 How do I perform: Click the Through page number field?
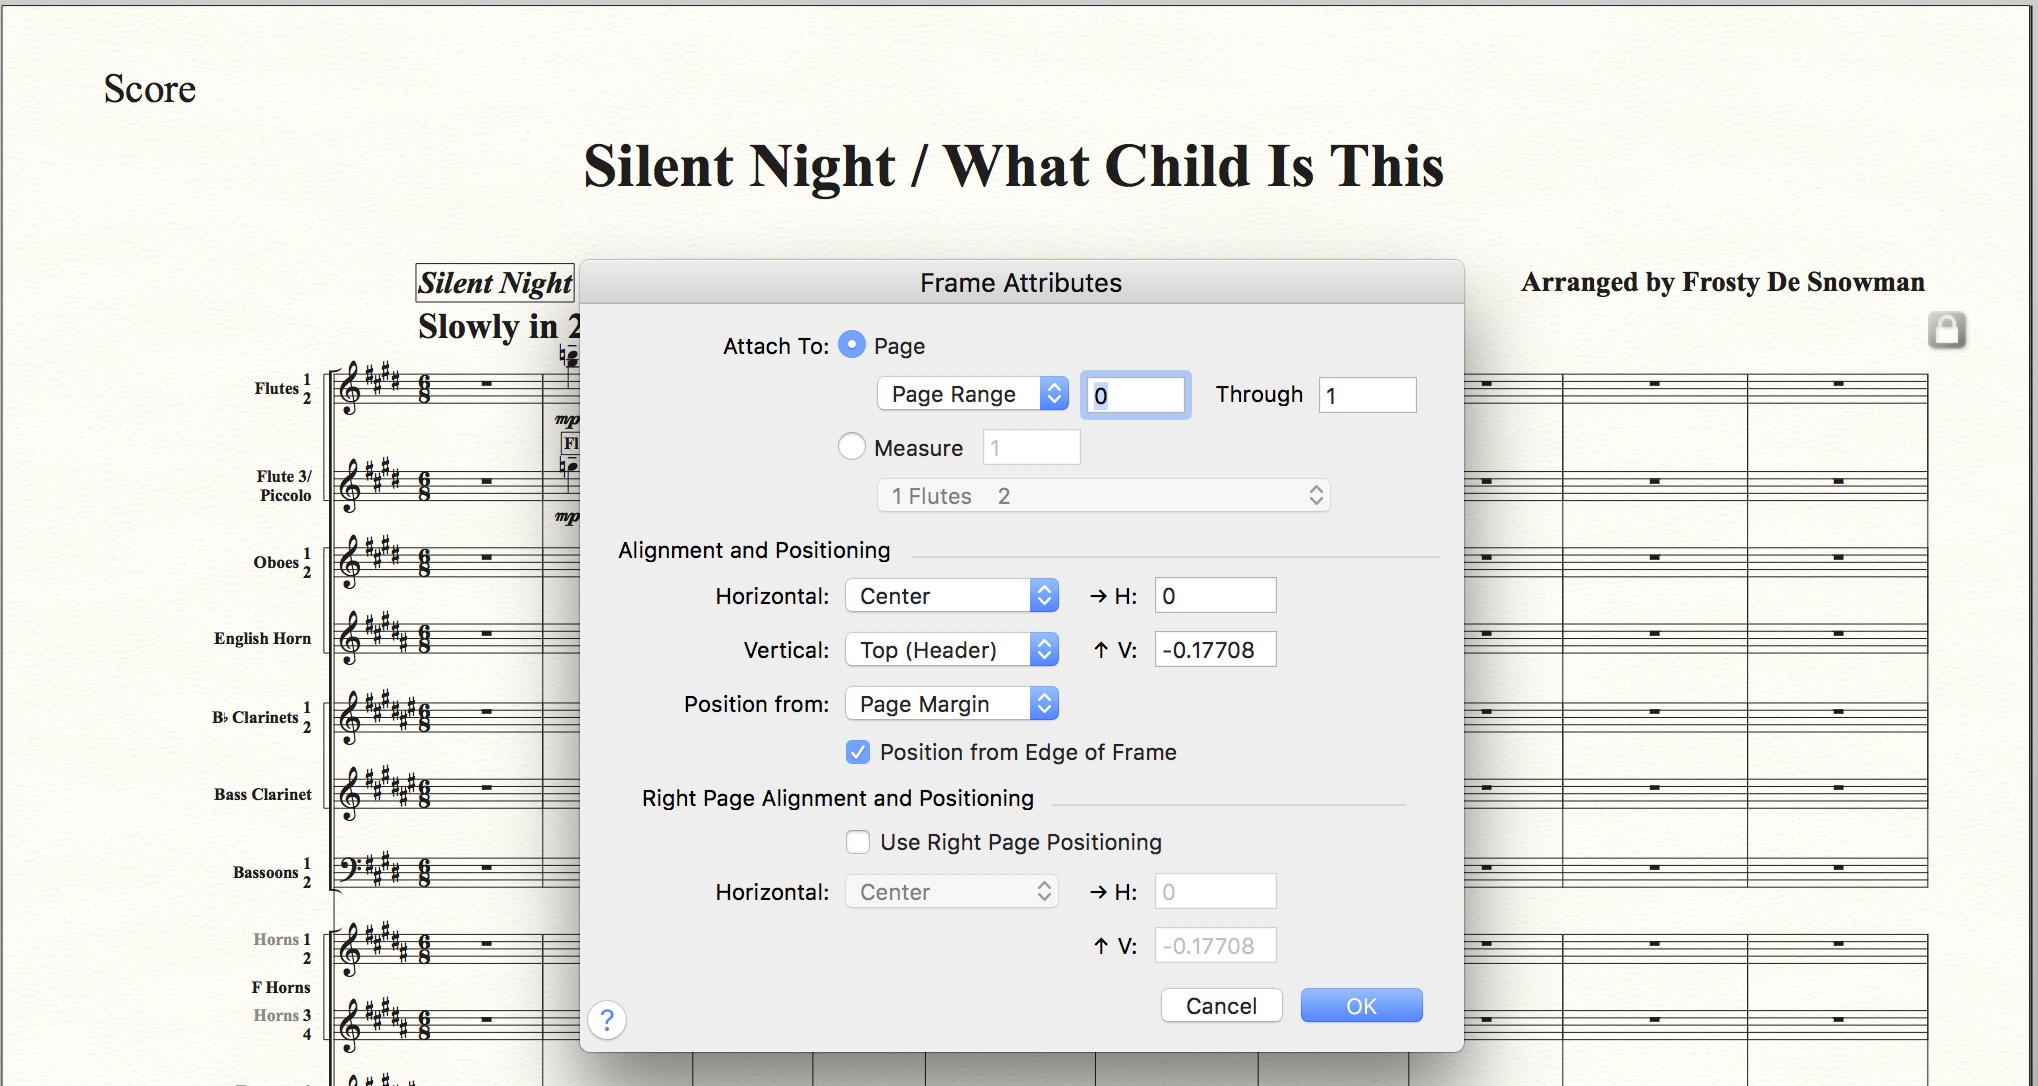1367,395
